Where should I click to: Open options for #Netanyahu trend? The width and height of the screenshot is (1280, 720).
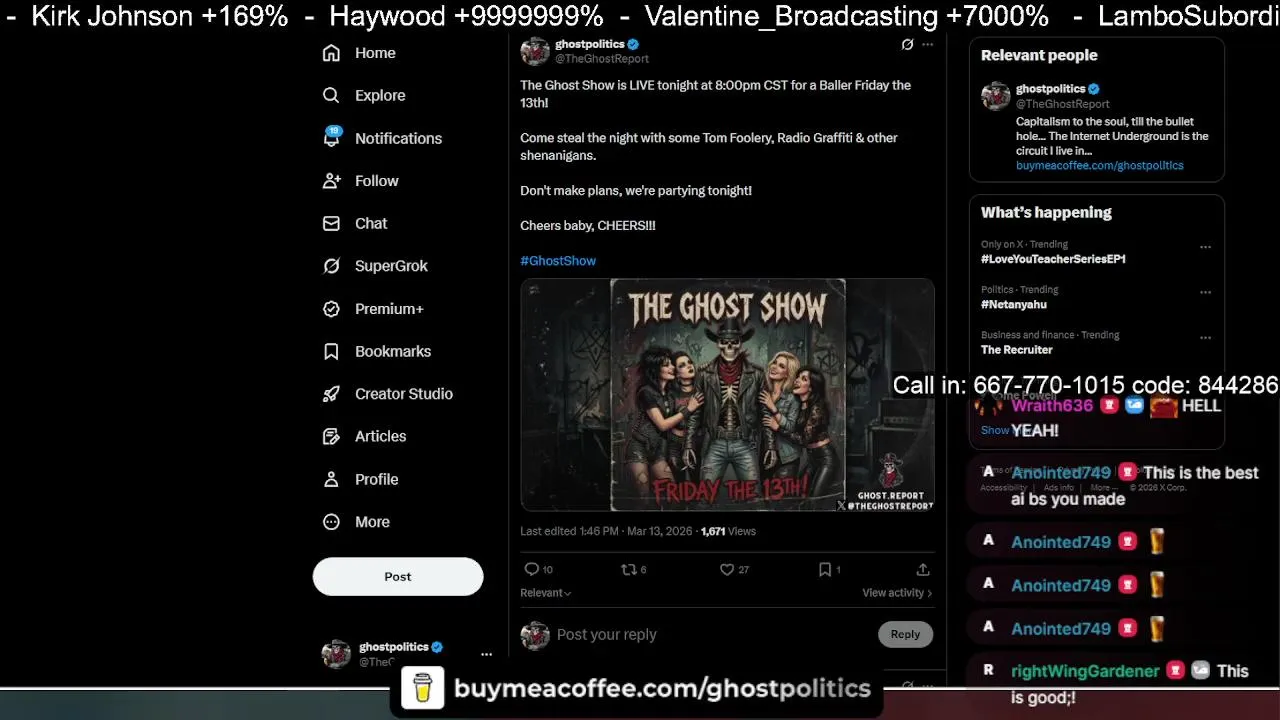click(1205, 293)
